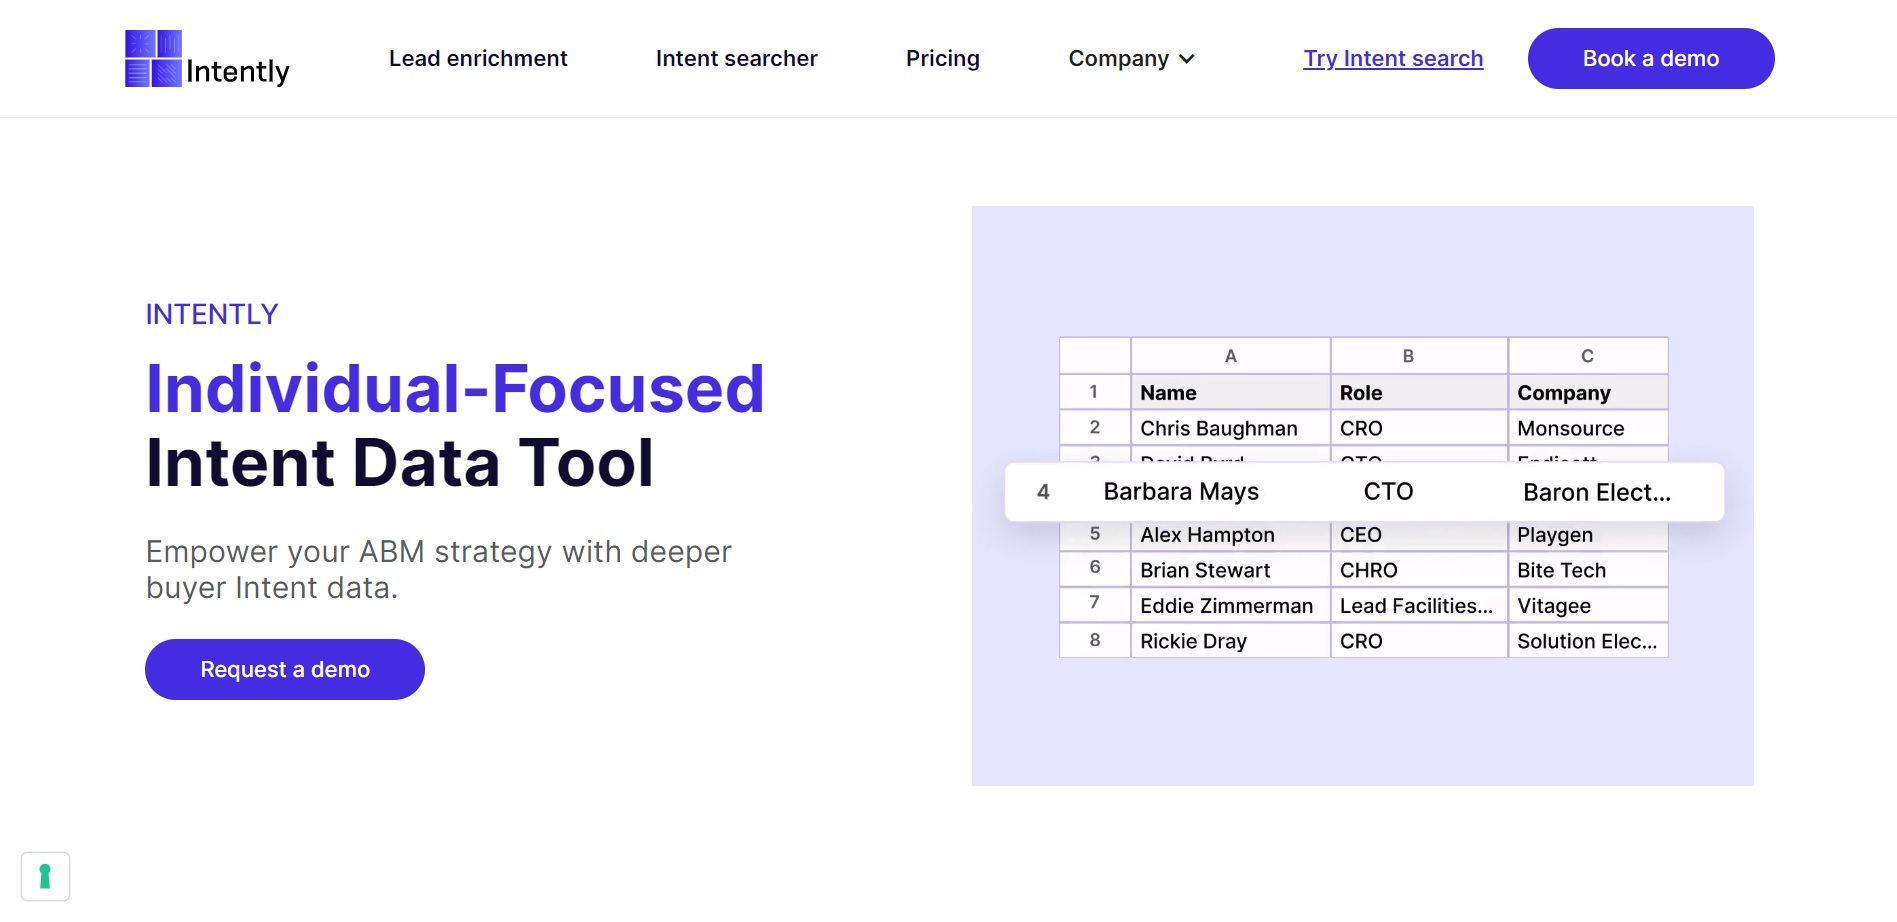Image resolution: width=1897 pixels, height=922 pixels.
Task: Click the Lead Facilities... role cell
Action: (1419, 606)
